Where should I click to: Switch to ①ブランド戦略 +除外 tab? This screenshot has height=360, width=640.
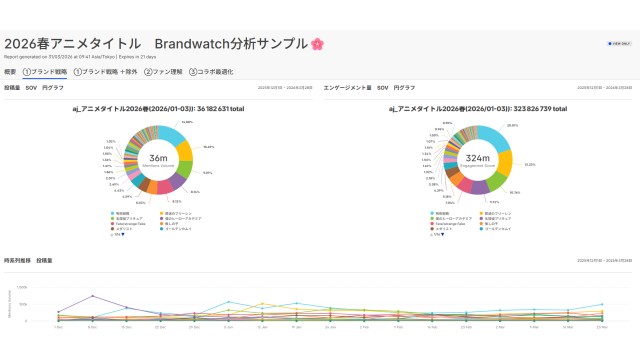point(105,72)
